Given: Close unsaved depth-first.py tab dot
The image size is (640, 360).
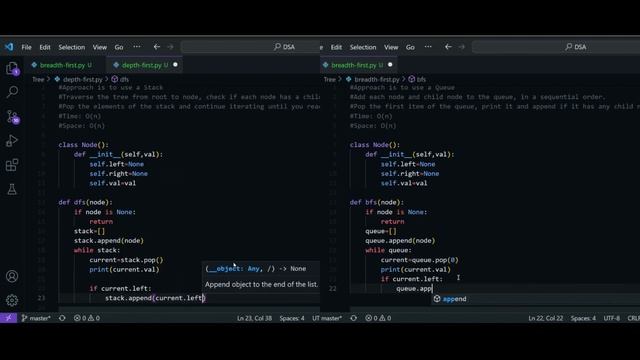Looking at the screenshot, I should coord(176,64).
